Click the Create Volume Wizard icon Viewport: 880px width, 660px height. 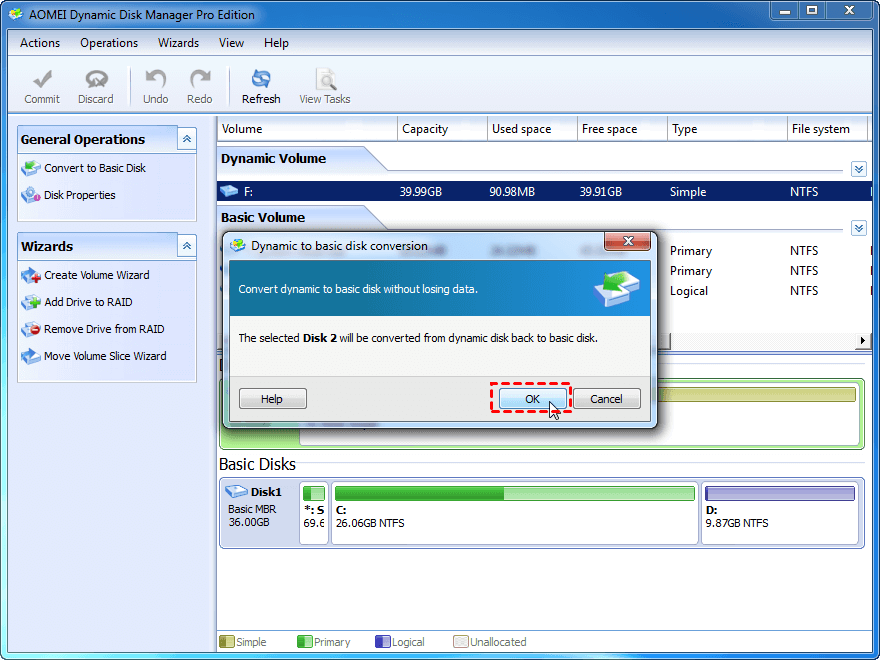point(31,275)
